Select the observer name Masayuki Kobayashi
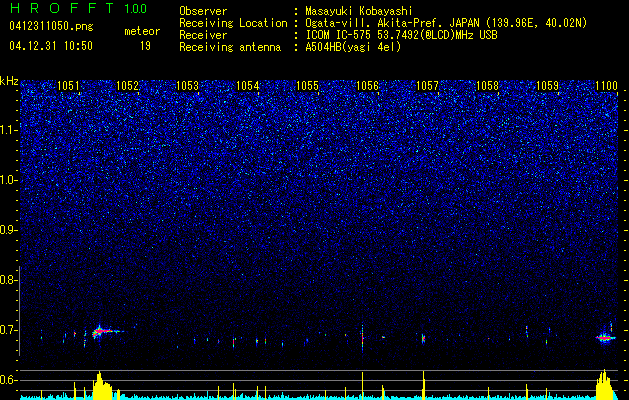 359,11
